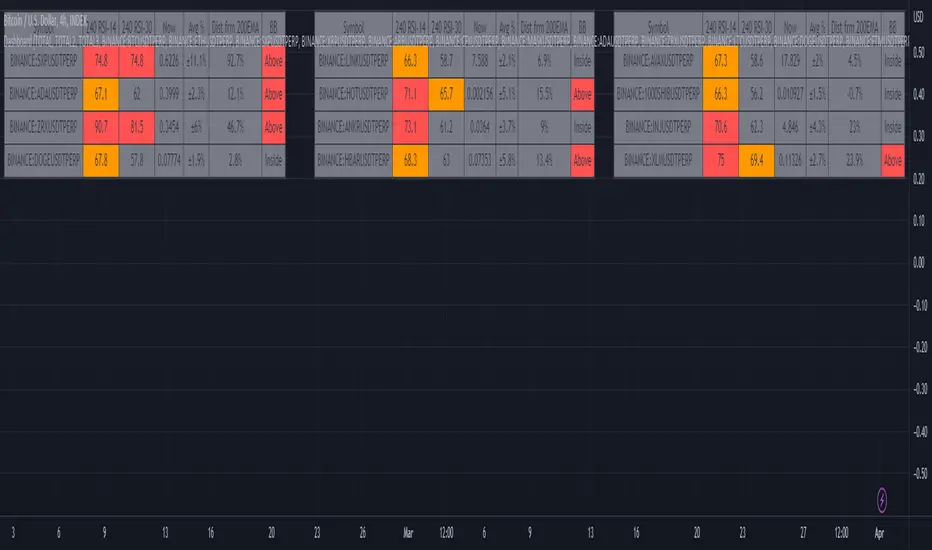932x550 pixels.
Task: Click the red 90.7 RSI cell
Action: (101, 127)
